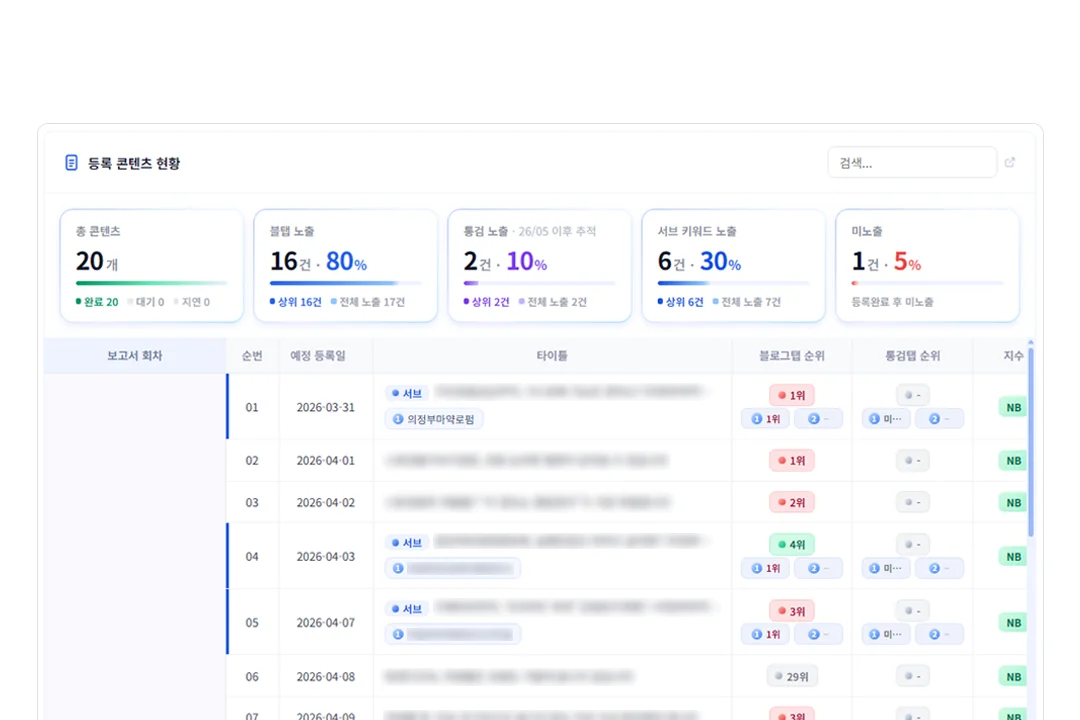This screenshot has height=720, width=1080.
Task: Click the NB badge in row 03
Action: click(x=1013, y=502)
